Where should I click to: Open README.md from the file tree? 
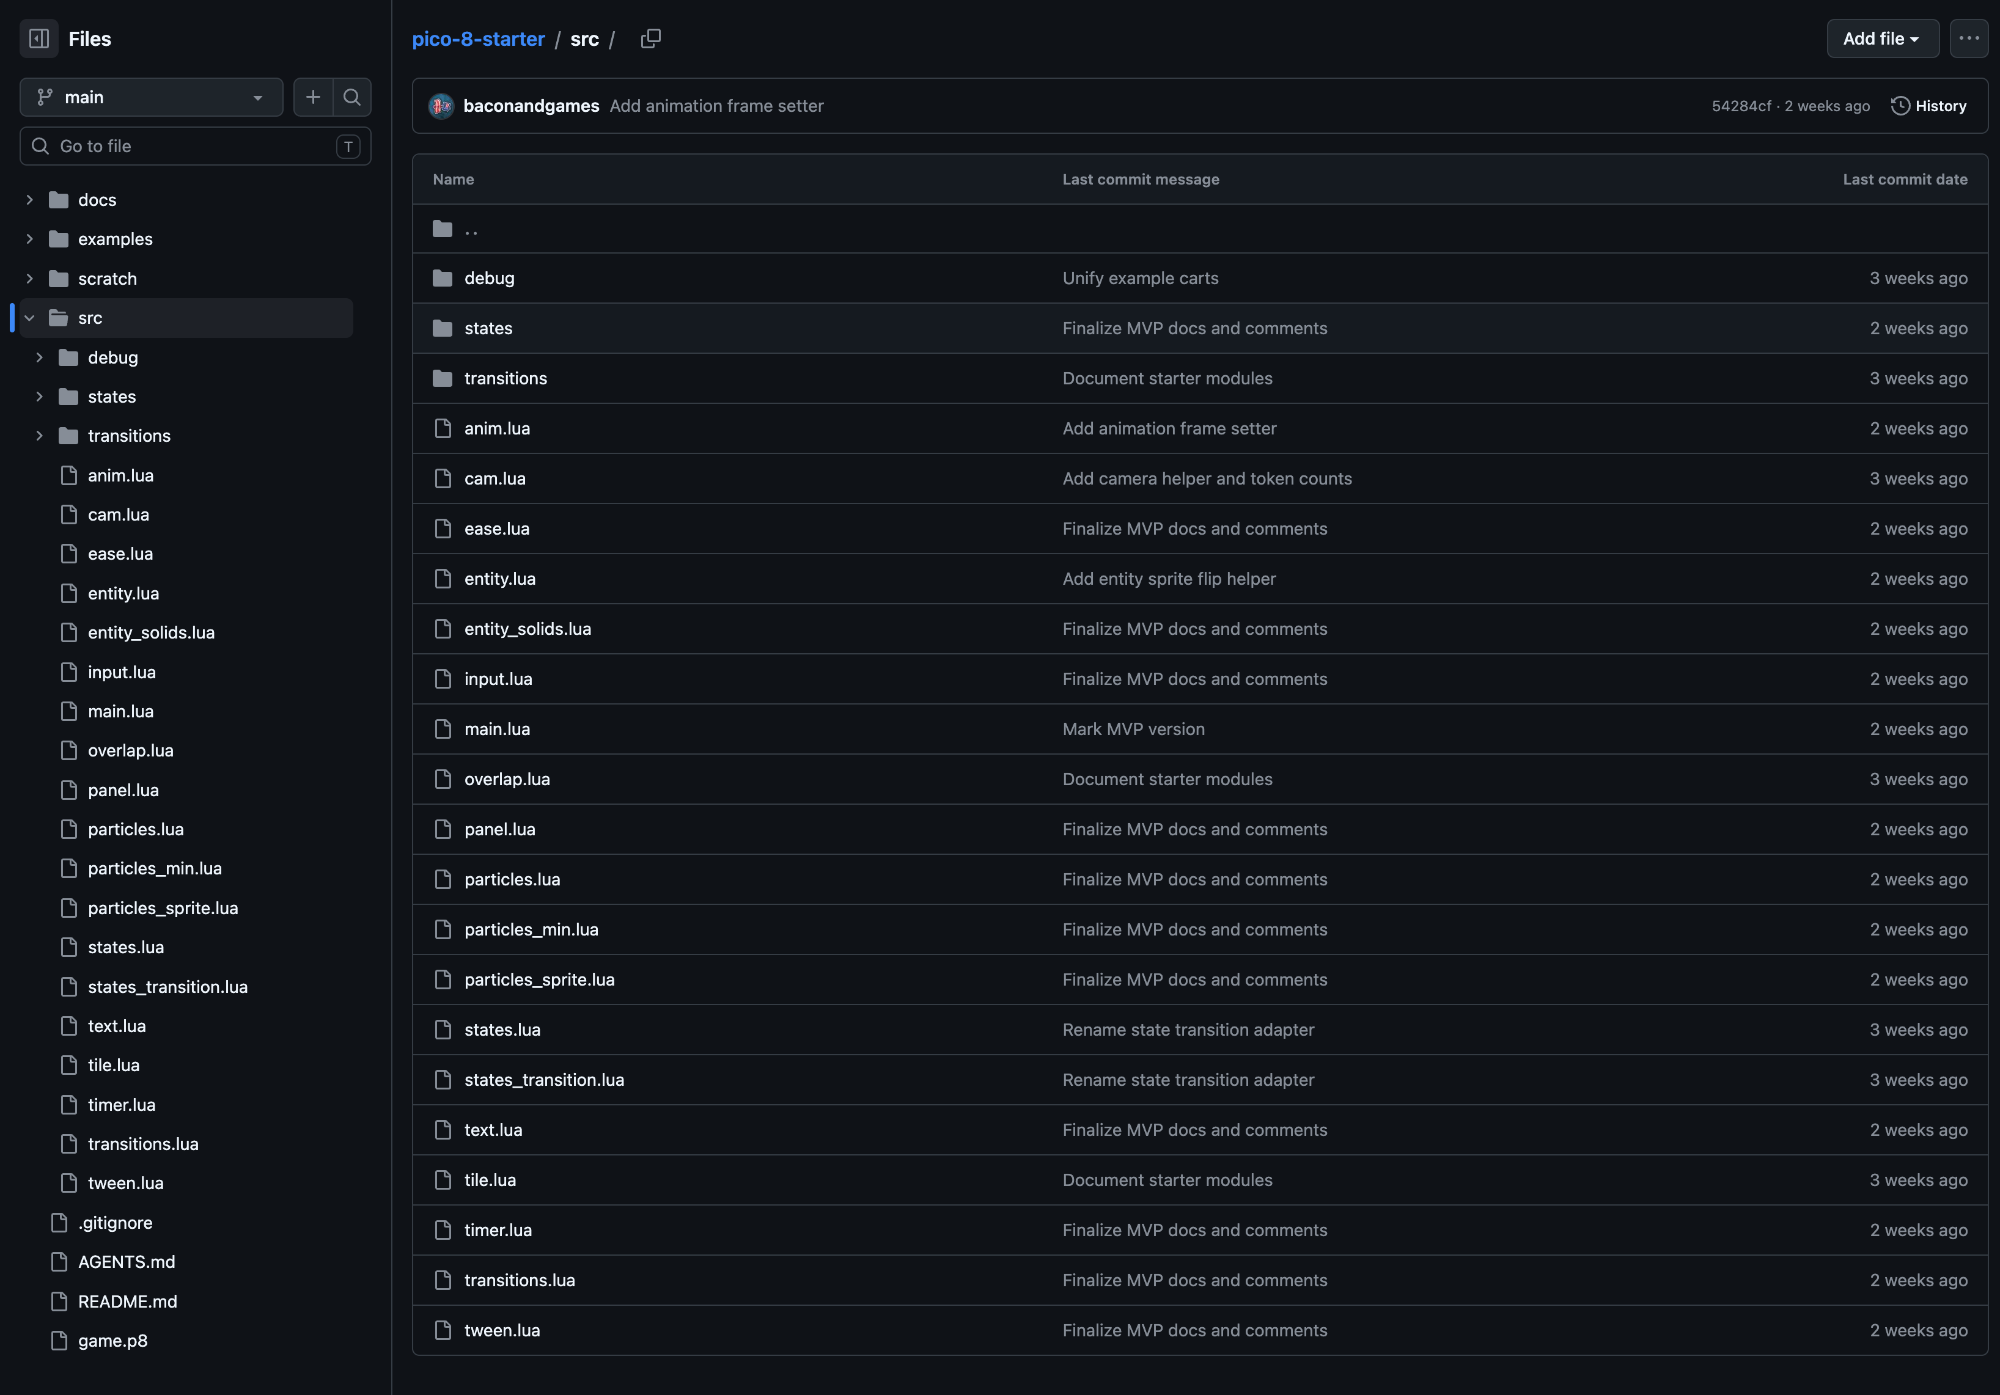(128, 1301)
